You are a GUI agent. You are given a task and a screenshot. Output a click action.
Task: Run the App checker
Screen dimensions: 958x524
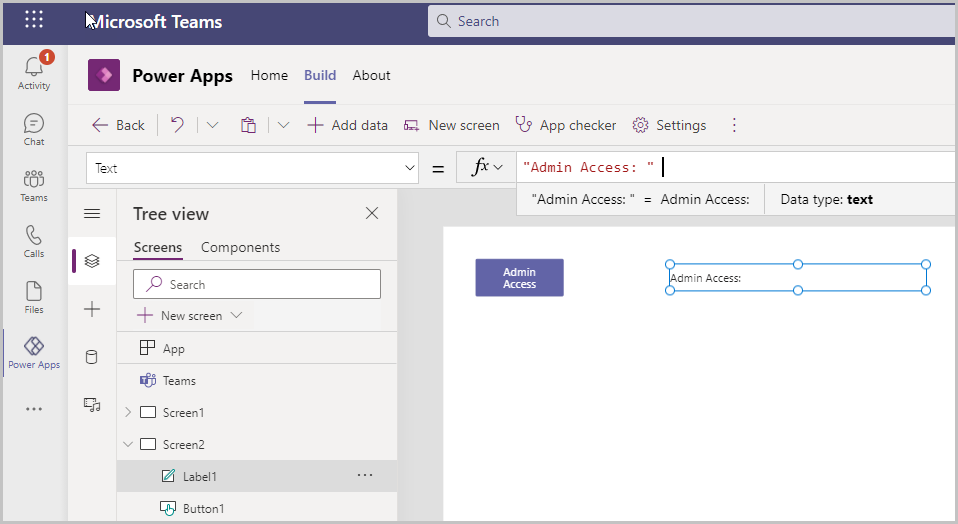coord(565,125)
